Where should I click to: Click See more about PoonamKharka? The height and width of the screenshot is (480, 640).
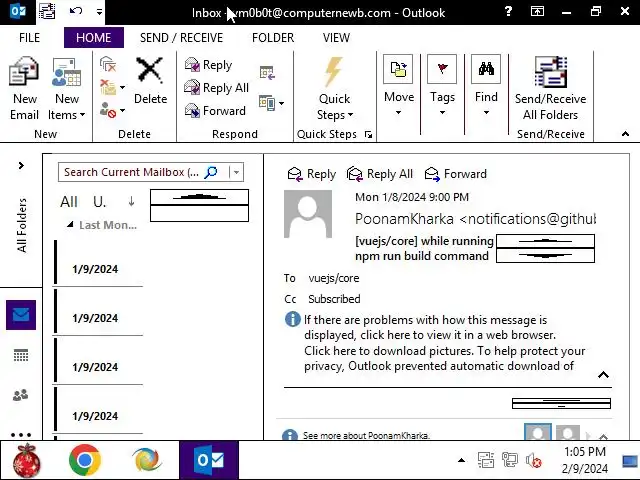coord(366,436)
